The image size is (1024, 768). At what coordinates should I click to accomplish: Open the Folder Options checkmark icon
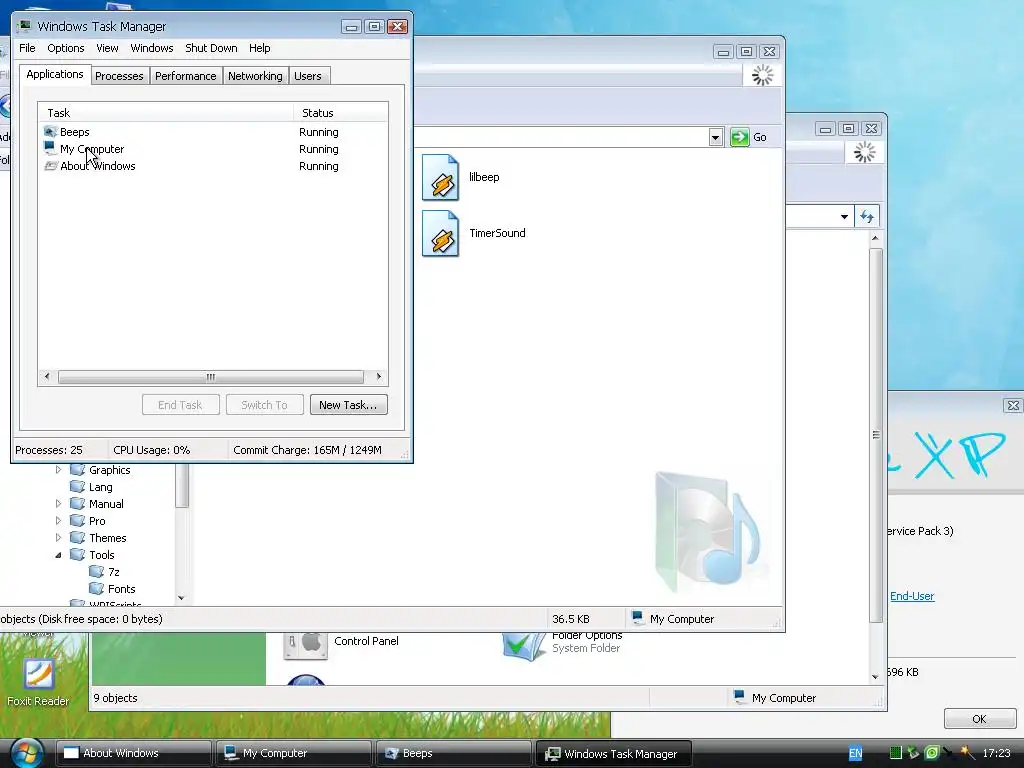[x=524, y=645]
